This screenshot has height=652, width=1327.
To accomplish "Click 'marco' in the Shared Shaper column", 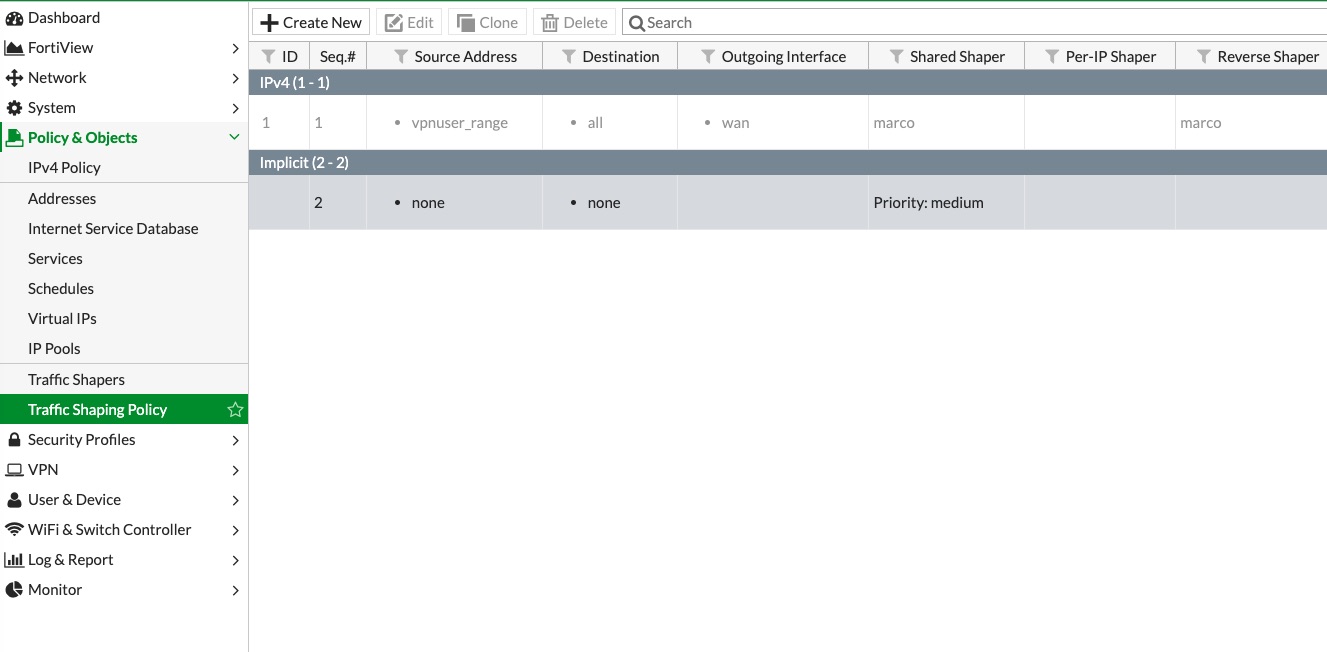I will [x=894, y=123].
